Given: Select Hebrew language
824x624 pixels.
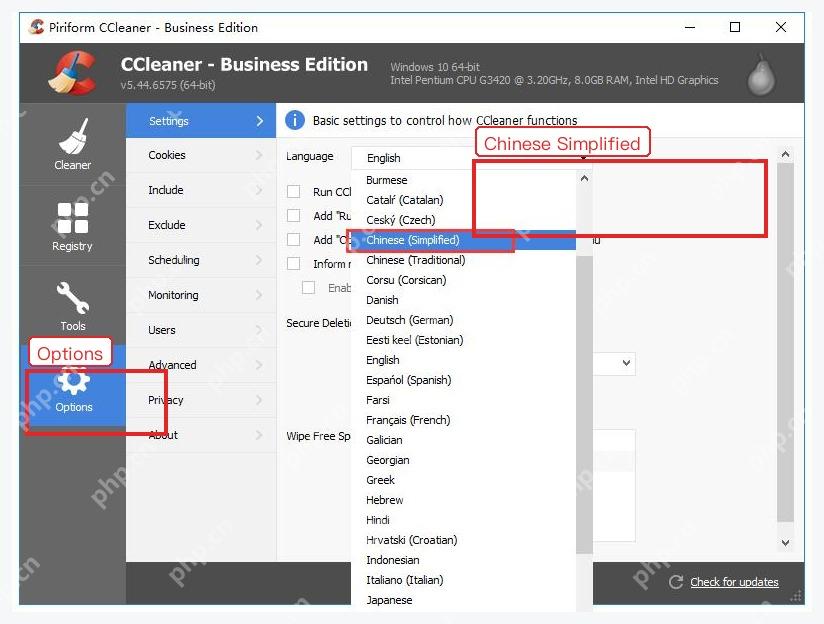Looking at the screenshot, I should tap(464, 500).
